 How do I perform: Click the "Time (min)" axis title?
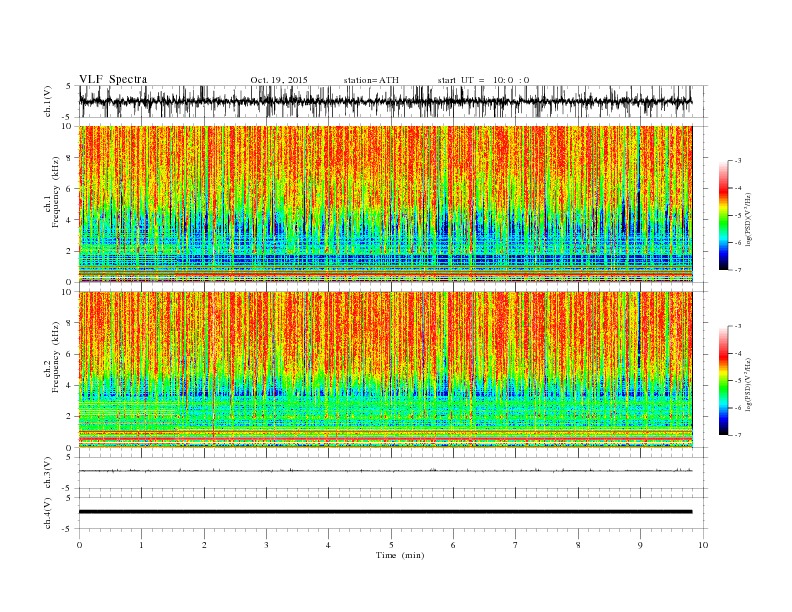point(400,555)
